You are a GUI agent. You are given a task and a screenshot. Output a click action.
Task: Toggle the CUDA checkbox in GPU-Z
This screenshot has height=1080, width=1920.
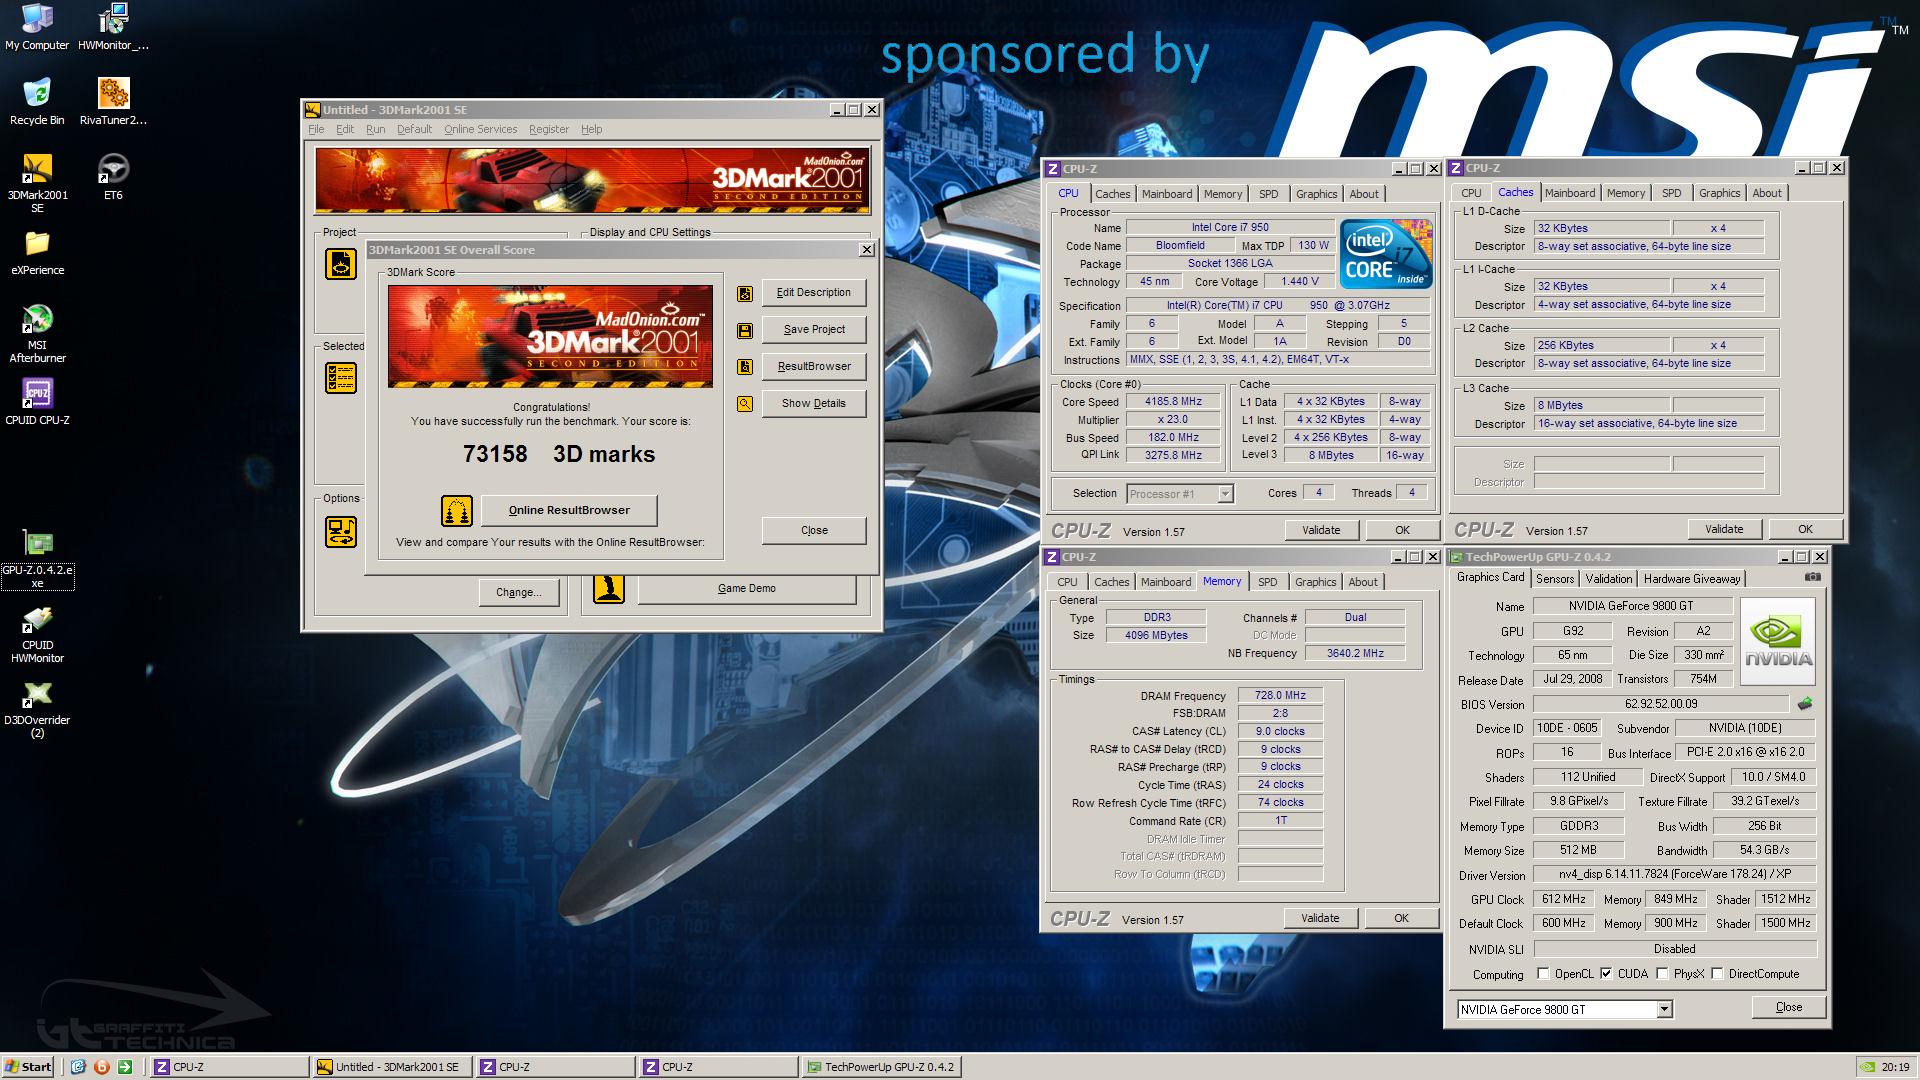click(1606, 973)
